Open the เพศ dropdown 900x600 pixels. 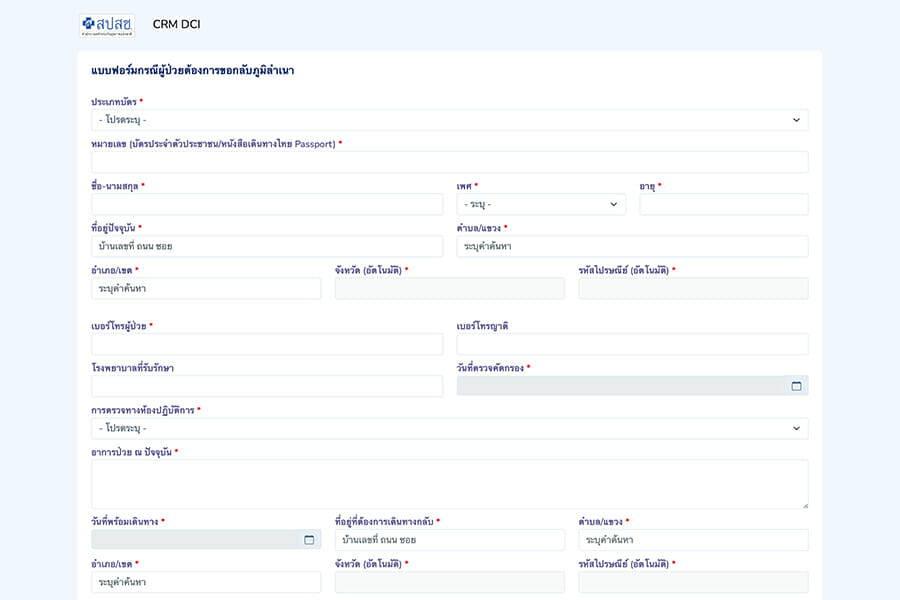541,204
